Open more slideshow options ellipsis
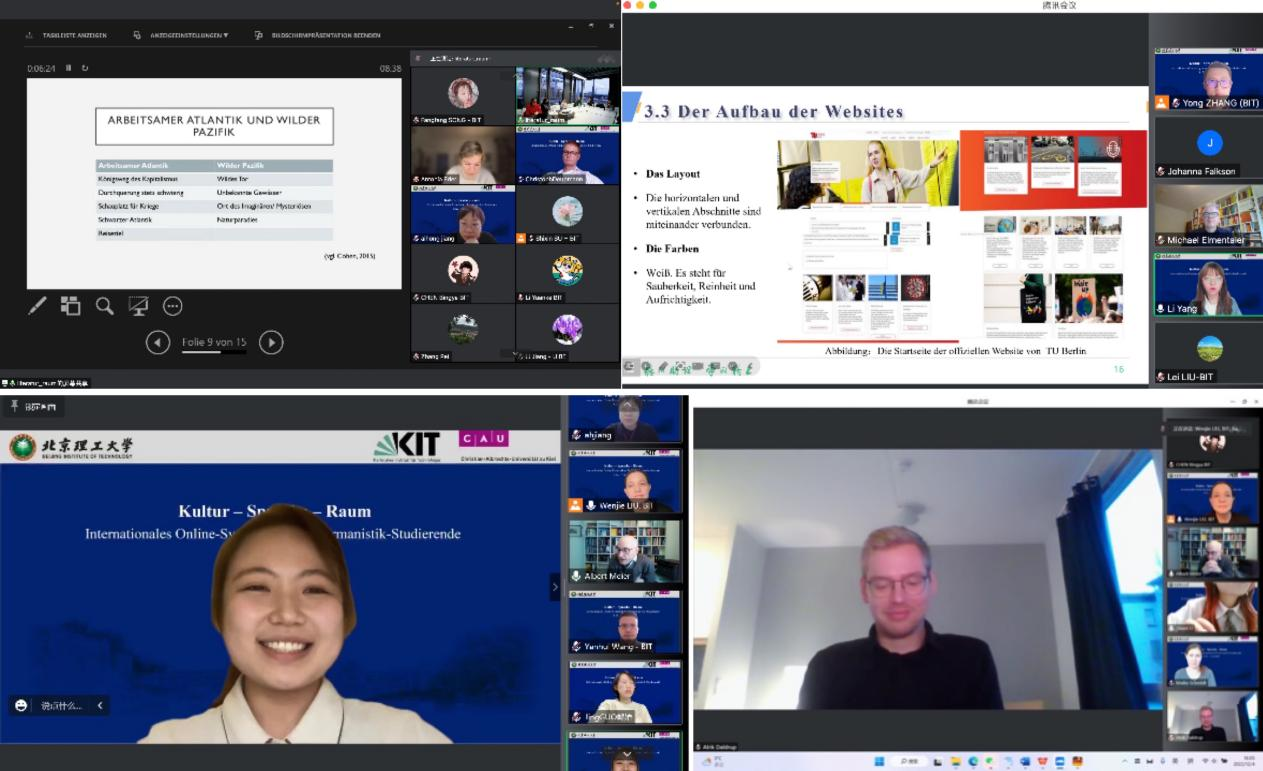 pos(172,306)
